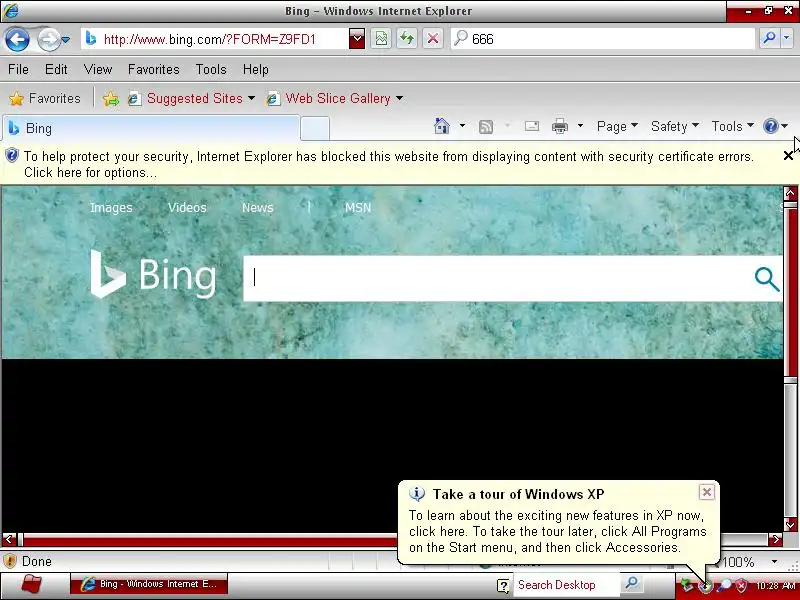Click the RSS feeds icon

point(486,127)
